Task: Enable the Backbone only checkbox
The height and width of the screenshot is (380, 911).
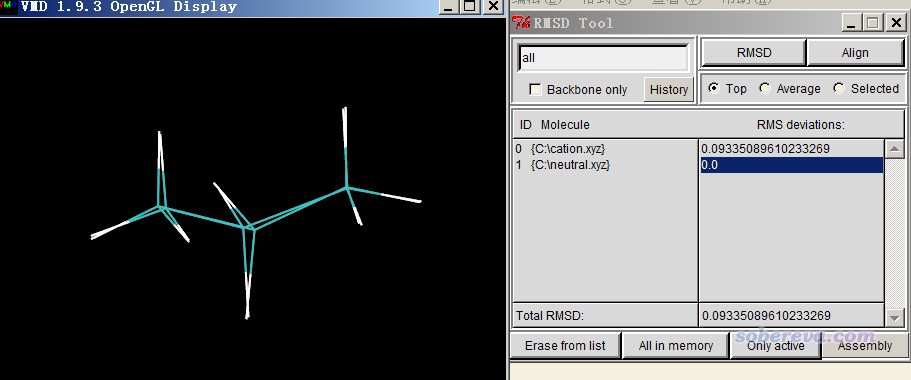Action: pos(535,89)
